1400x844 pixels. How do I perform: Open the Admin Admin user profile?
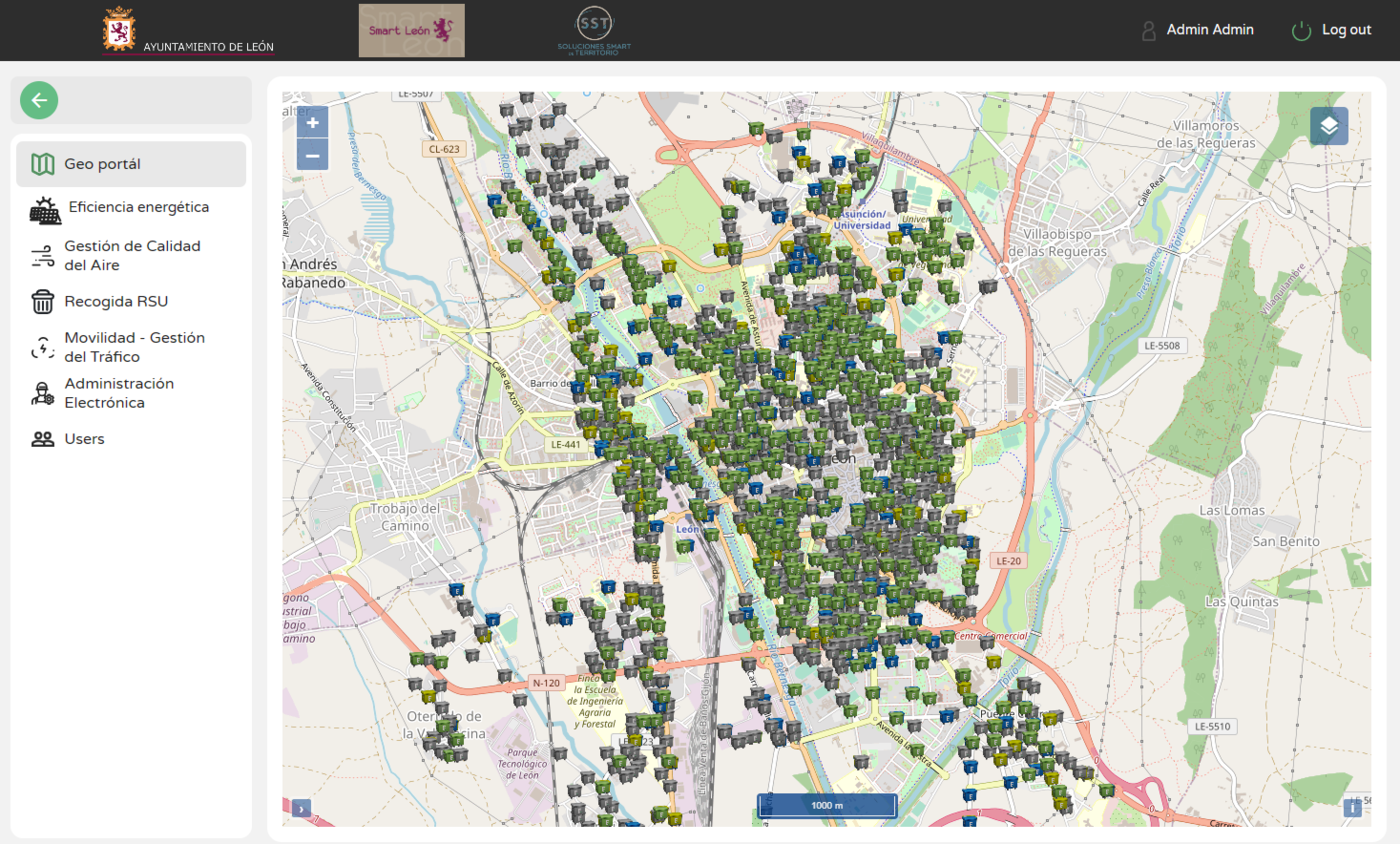point(1210,30)
